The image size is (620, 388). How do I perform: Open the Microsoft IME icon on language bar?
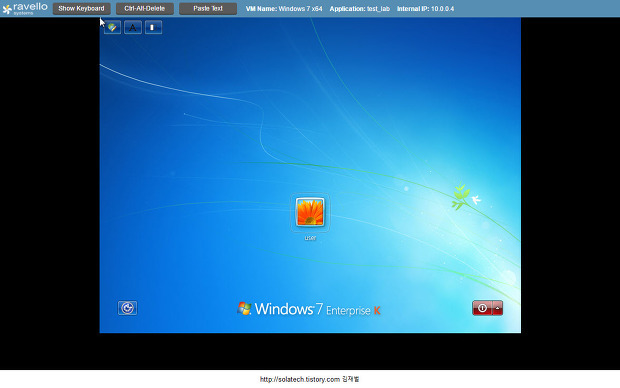[x=112, y=27]
